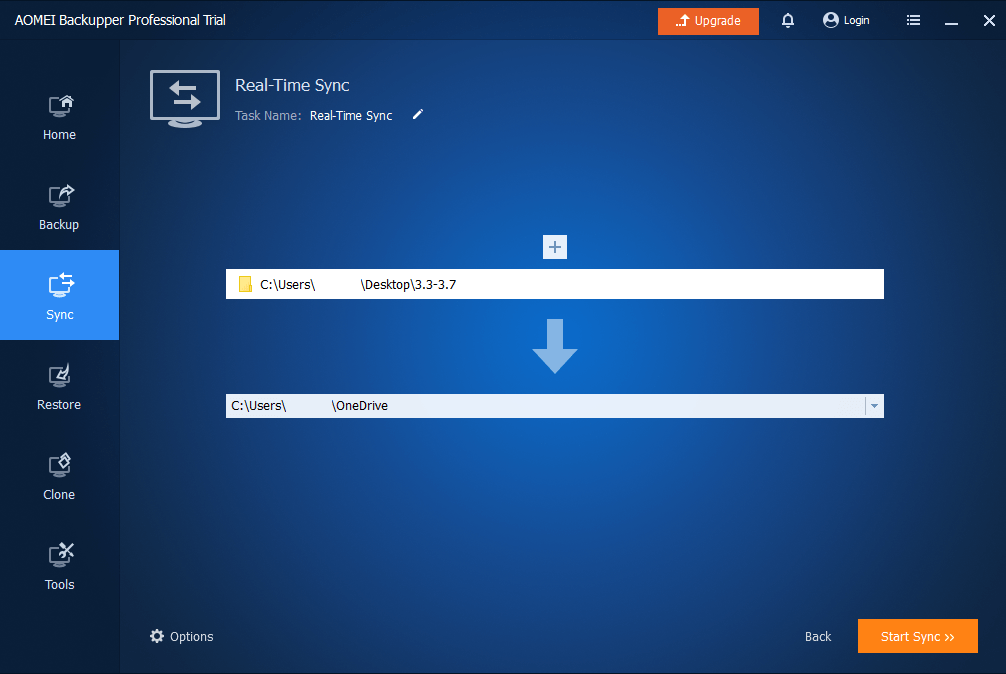Open the hamburger menu icon
Screen dimensions: 1006x674
[x=913, y=21]
